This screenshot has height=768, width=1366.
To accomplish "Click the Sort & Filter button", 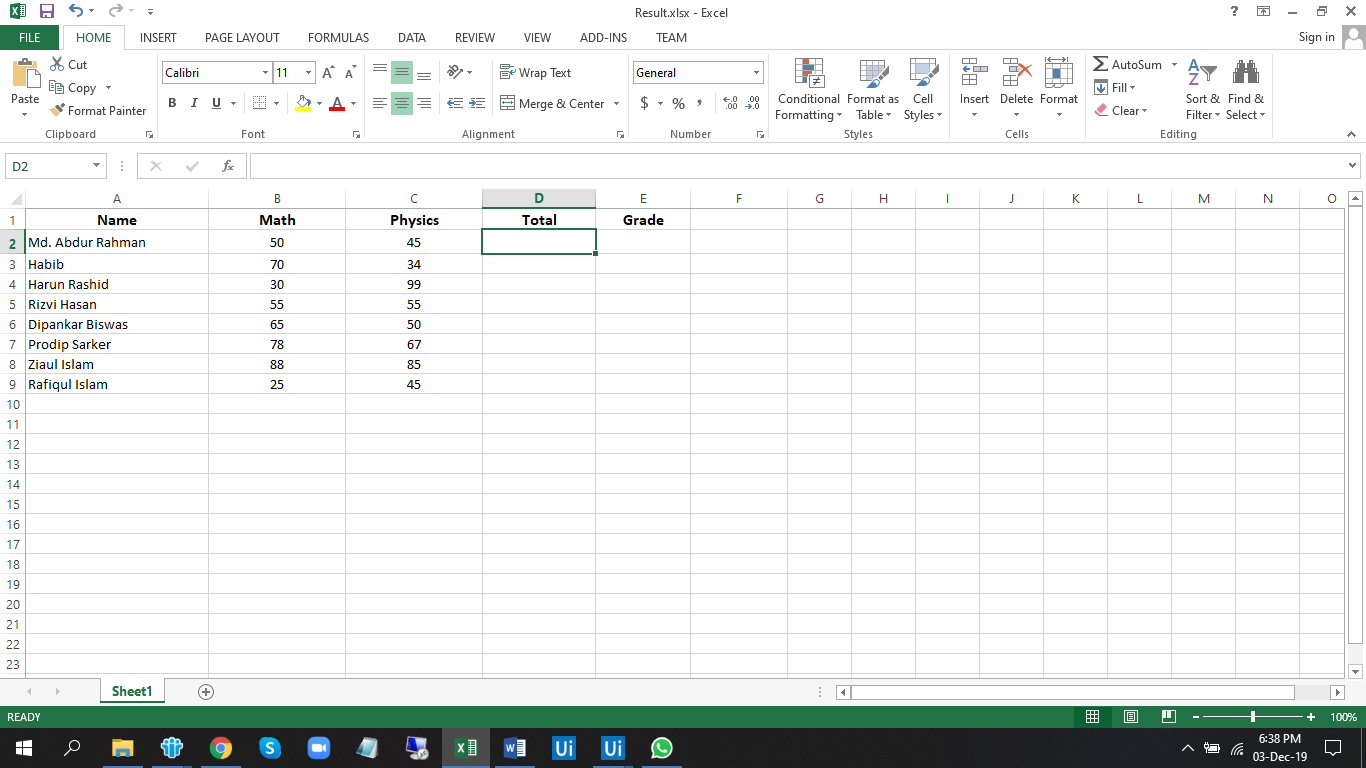I will coord(1203,89).
